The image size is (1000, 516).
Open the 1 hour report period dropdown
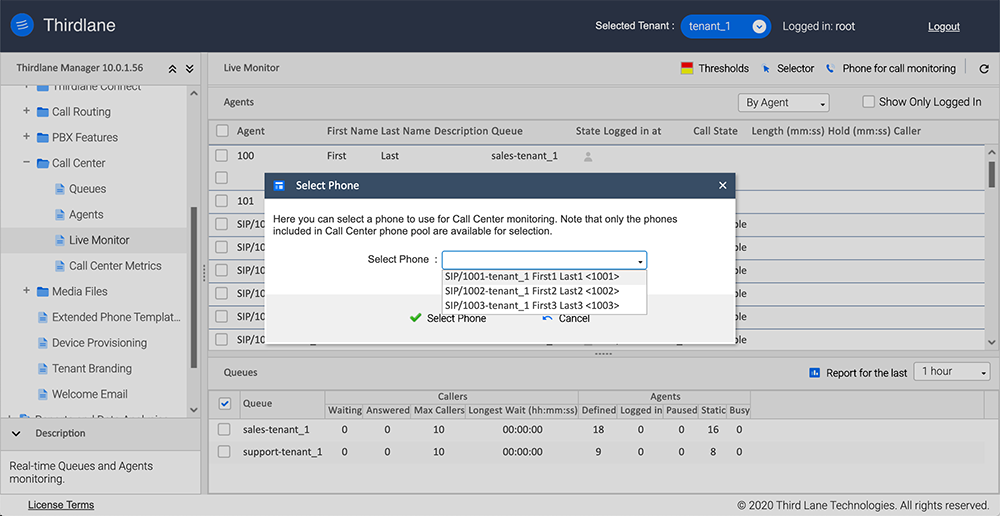[953, 372]
